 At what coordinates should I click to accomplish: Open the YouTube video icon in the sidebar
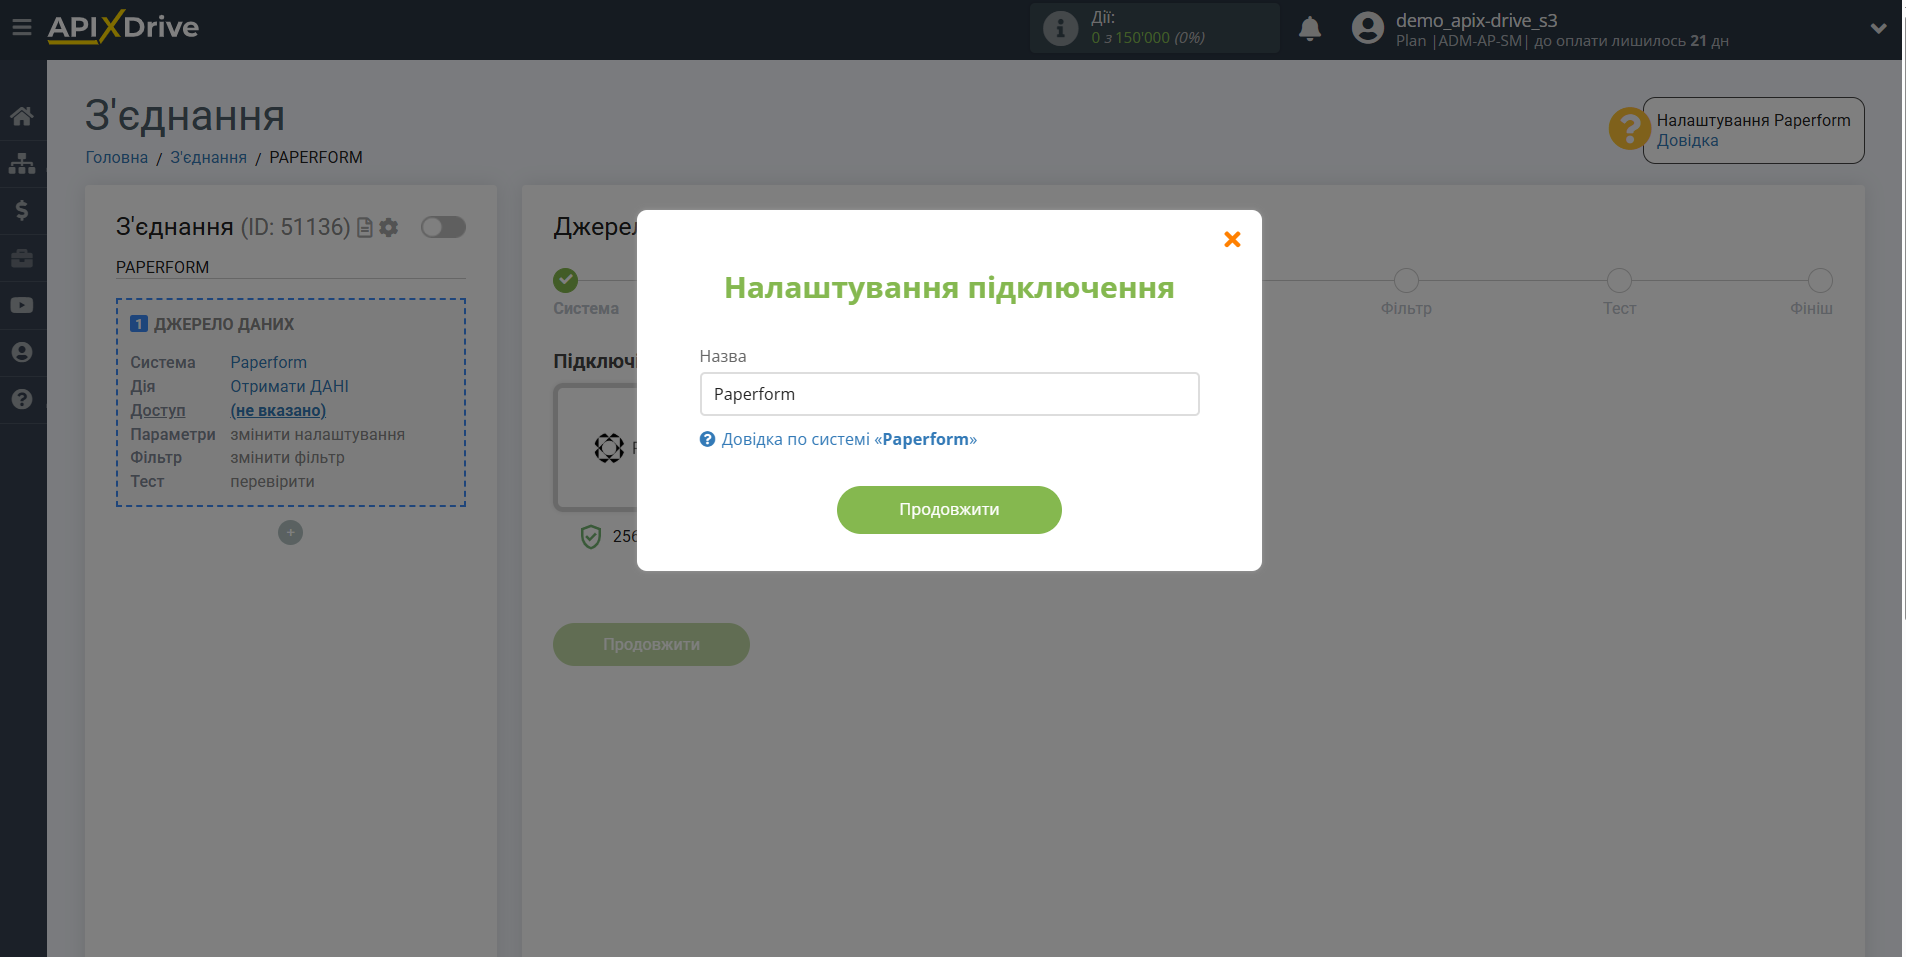pyautogui.click(x=22, y=305)
